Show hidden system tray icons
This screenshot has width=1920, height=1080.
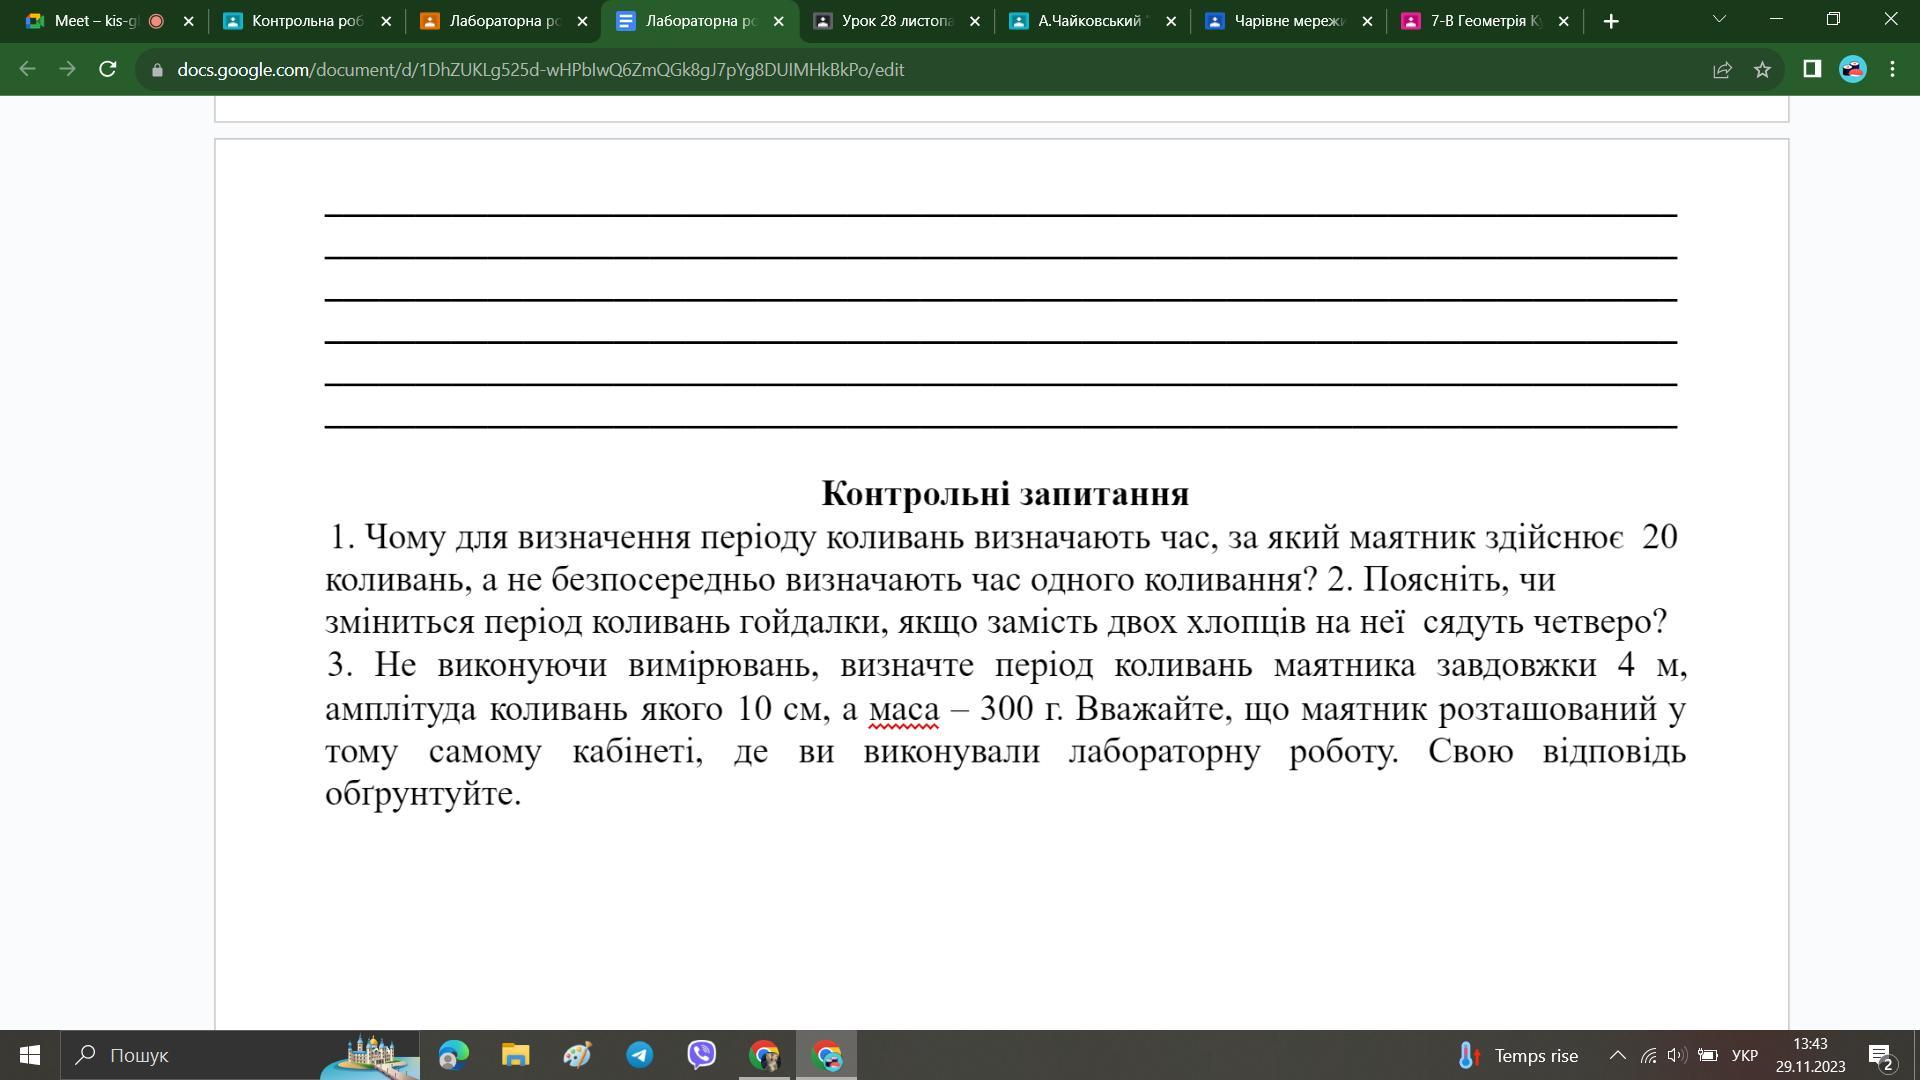pos(1617,1055)
